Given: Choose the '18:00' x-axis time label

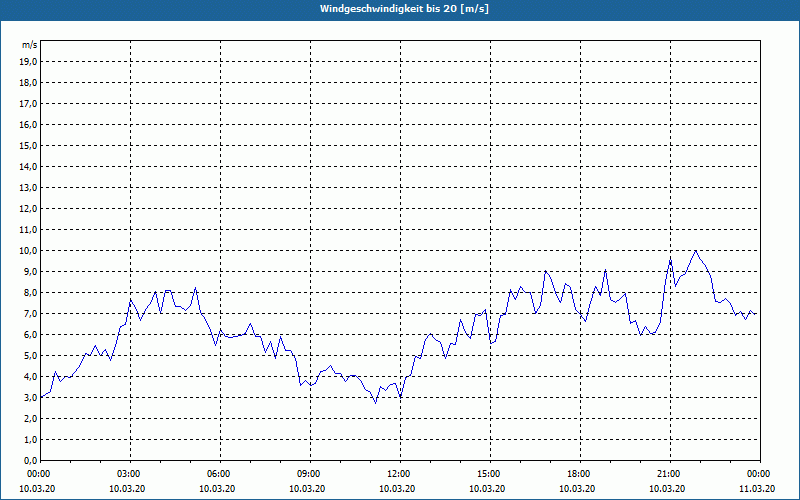Looking at the screenshot, I should point(580,474).
